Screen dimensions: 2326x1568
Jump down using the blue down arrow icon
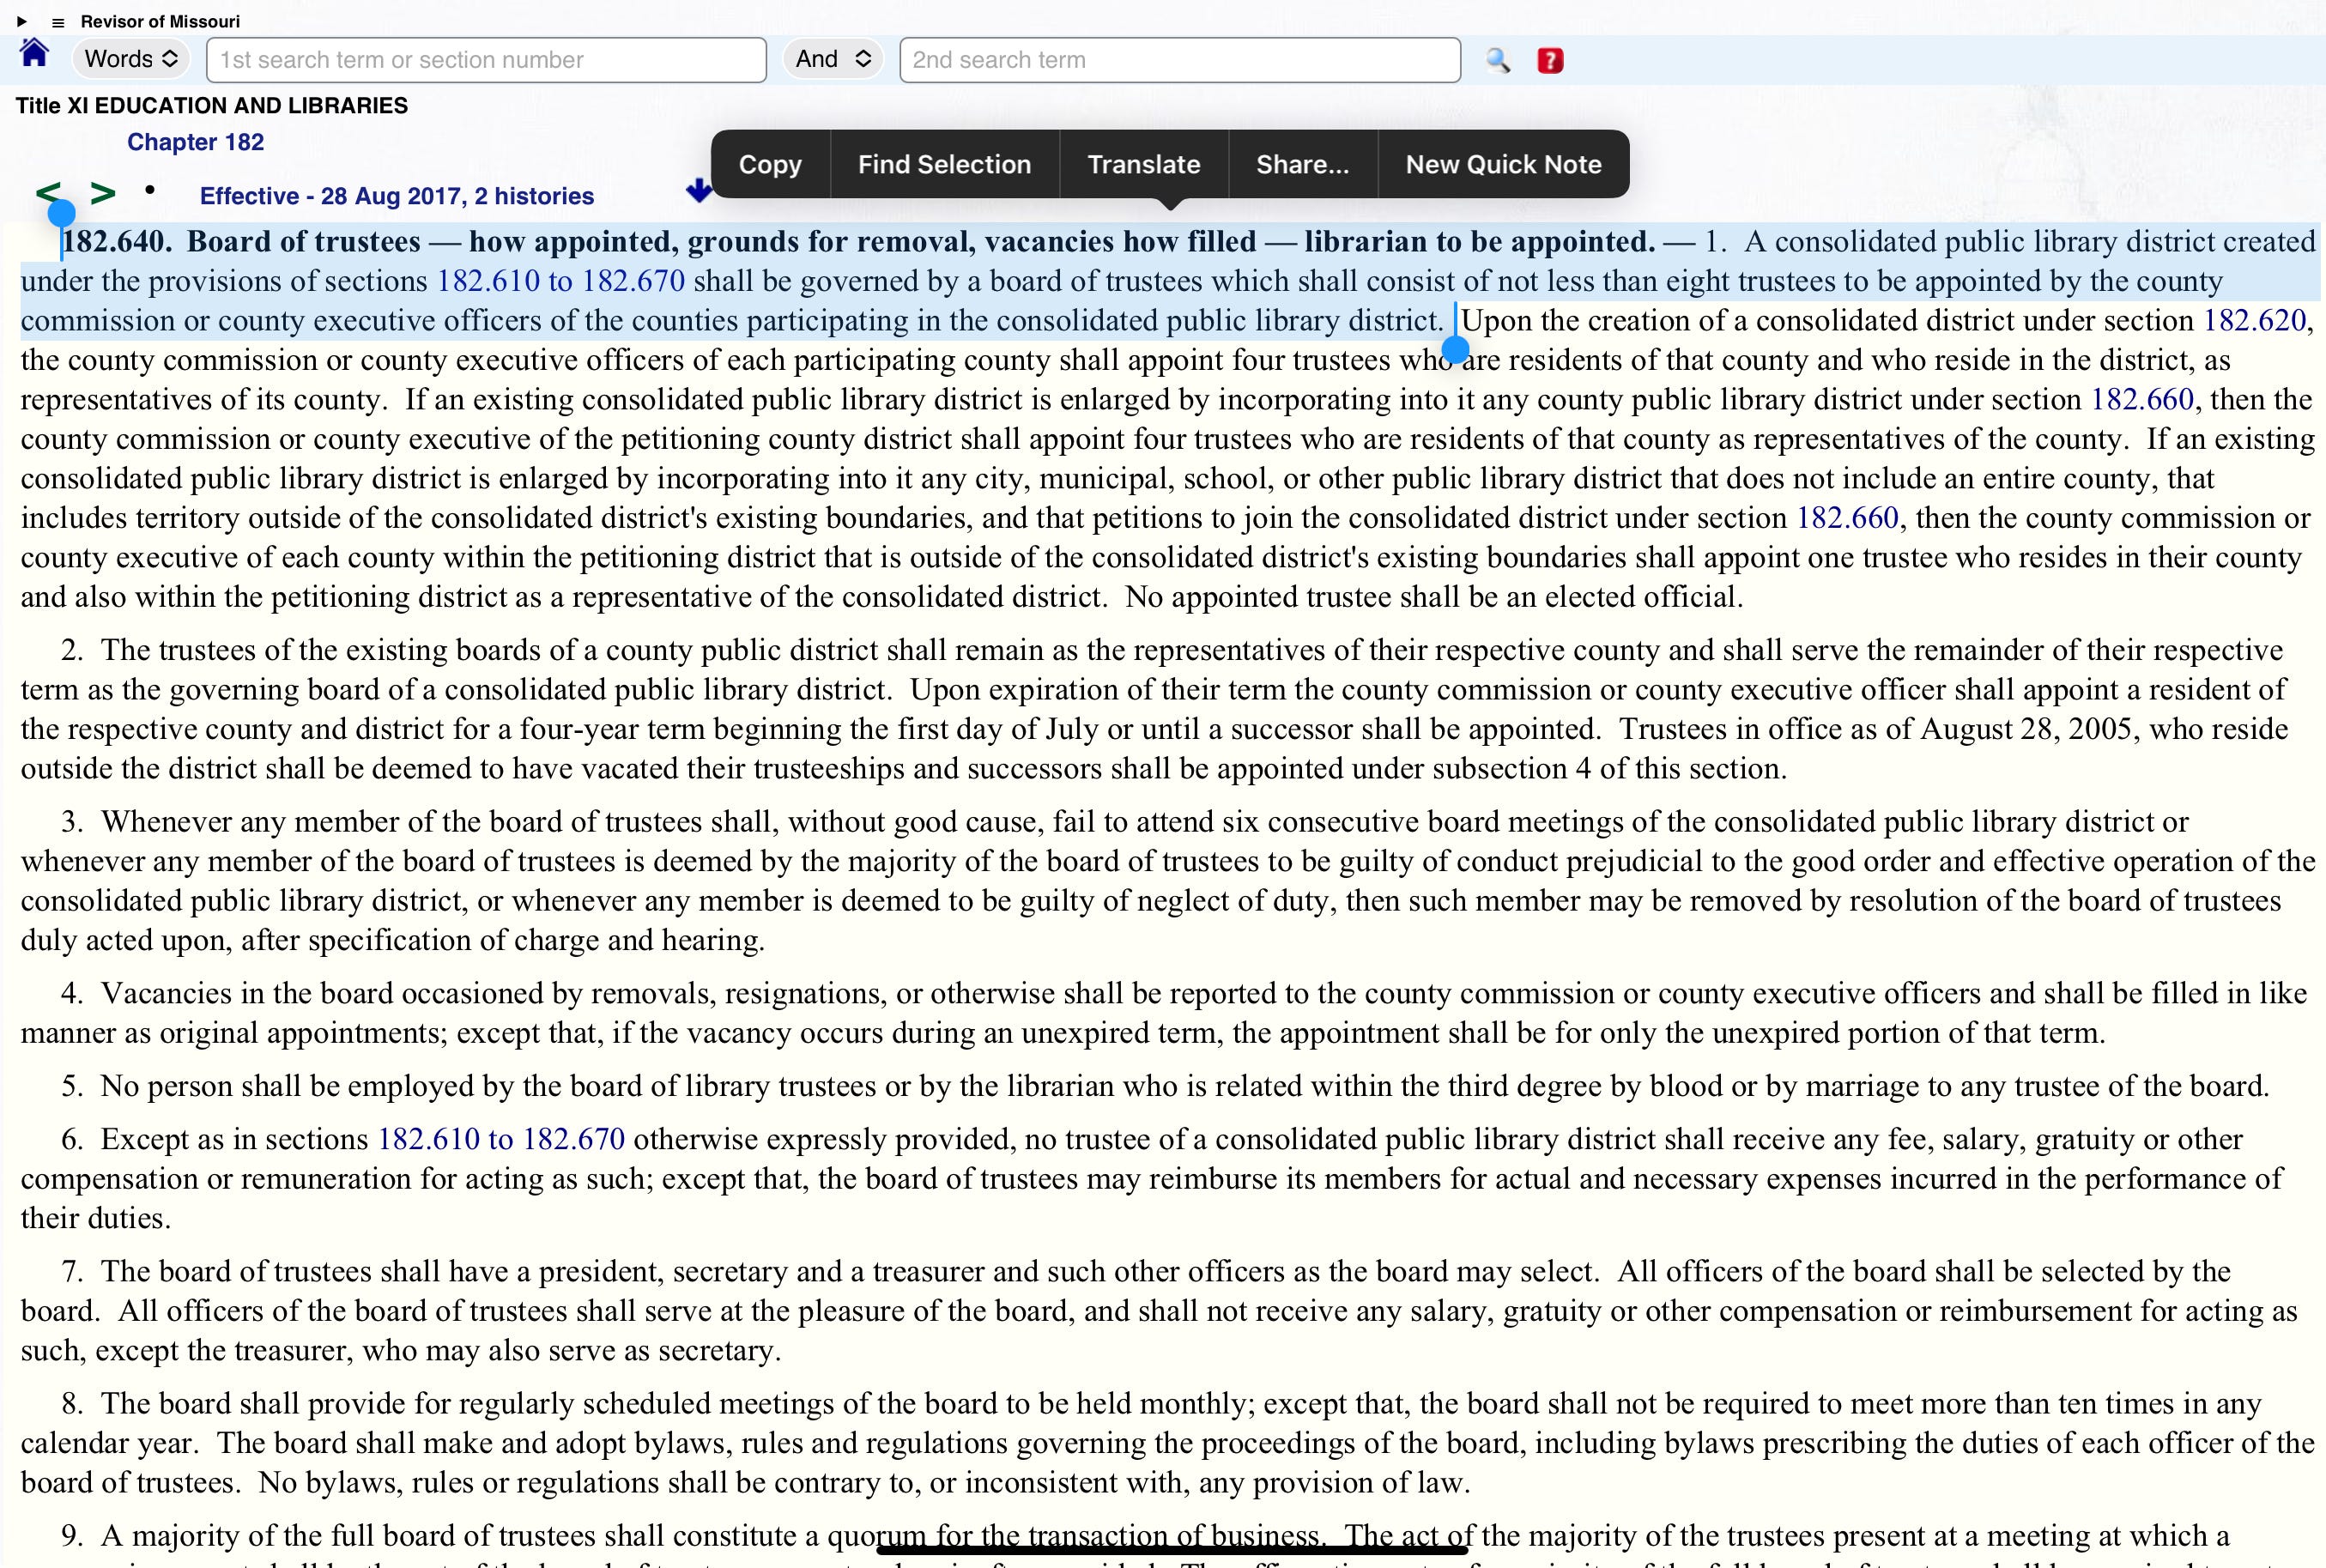pyautogui.click(x=699, y=189)
